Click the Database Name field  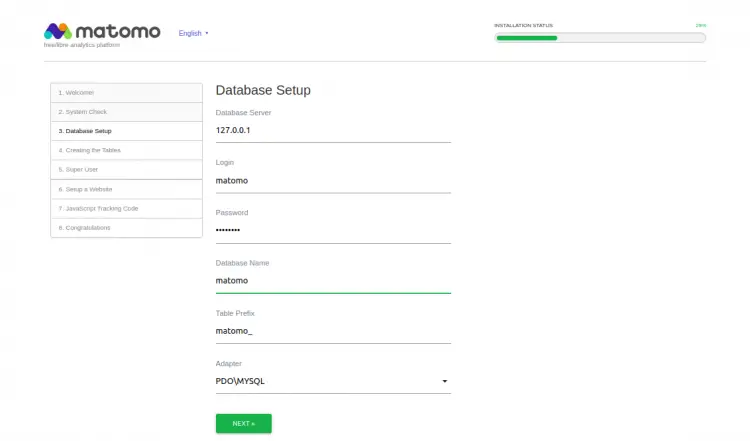click(x=333, y=281)
